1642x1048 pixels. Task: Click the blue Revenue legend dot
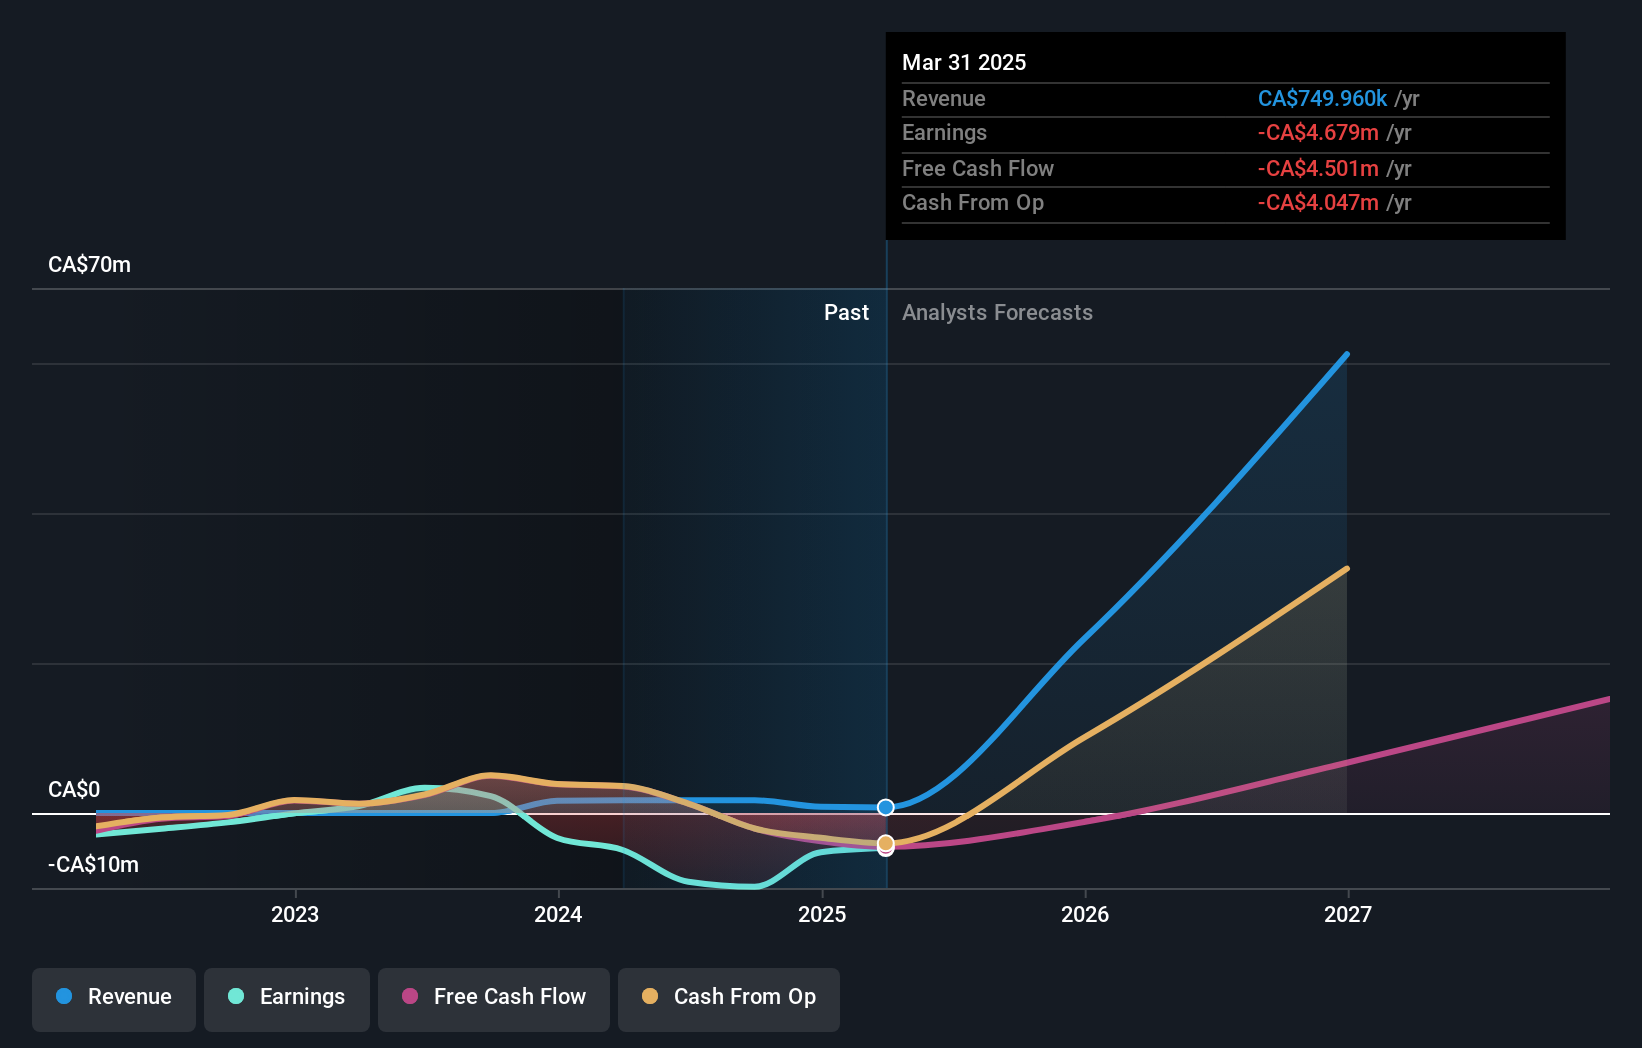click(x=62, y=997)
